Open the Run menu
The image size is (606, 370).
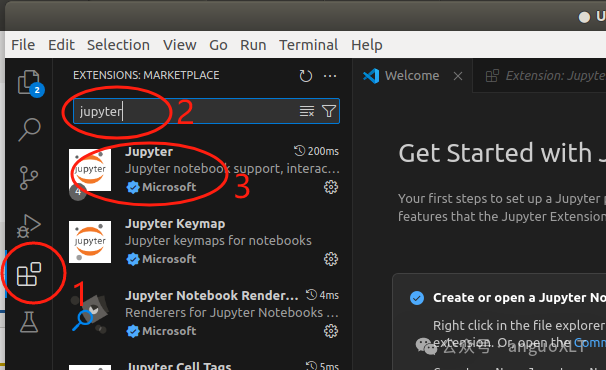[253, 45]
